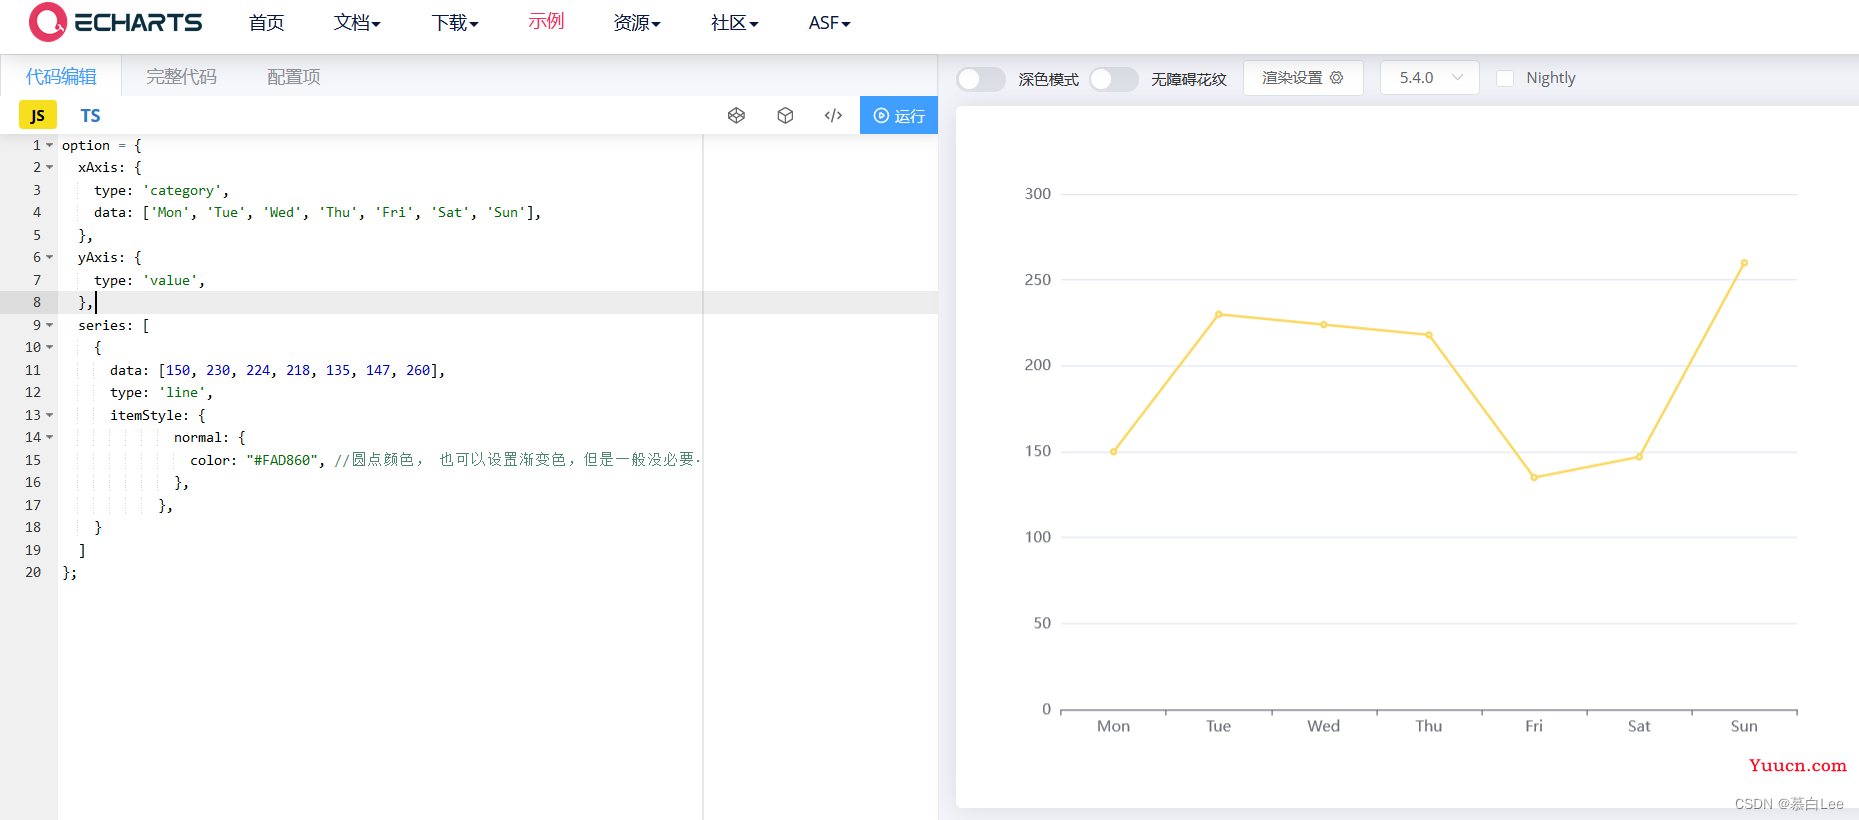Select the JS language tab

(38, 115)
